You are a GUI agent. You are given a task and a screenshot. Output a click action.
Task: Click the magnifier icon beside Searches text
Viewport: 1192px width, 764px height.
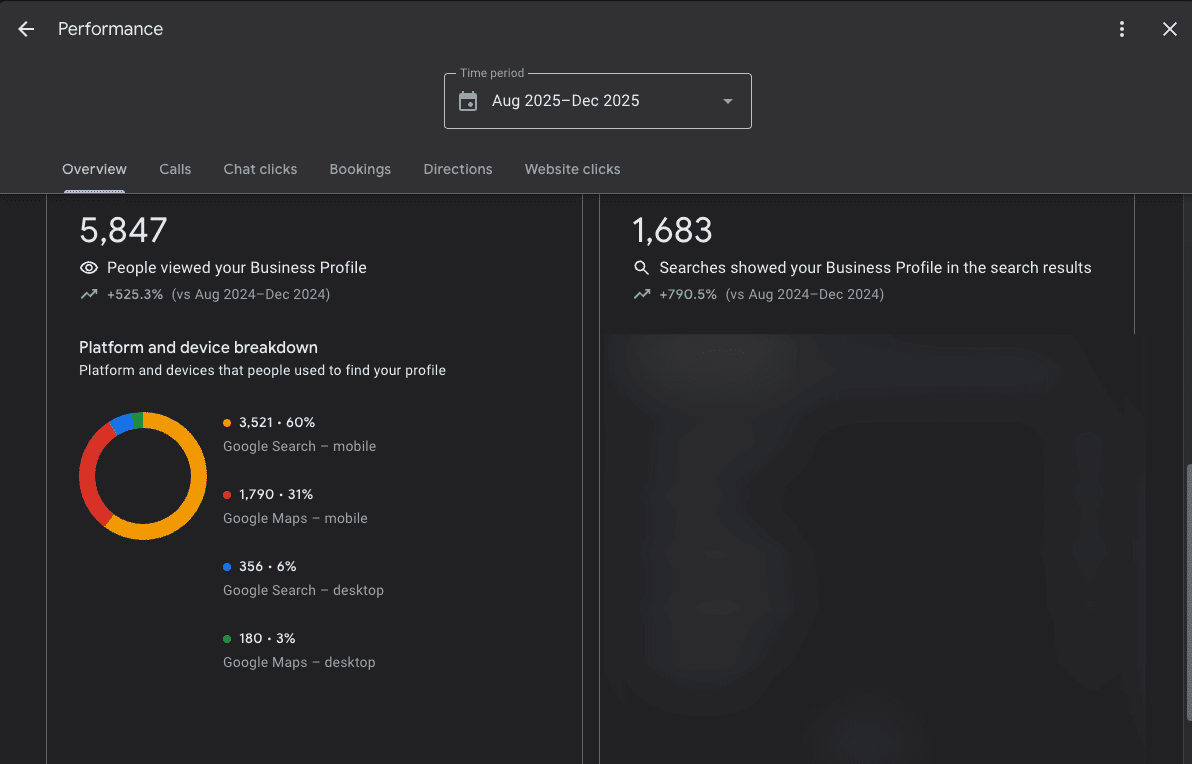pyautogui.click(x=642, y=268)
